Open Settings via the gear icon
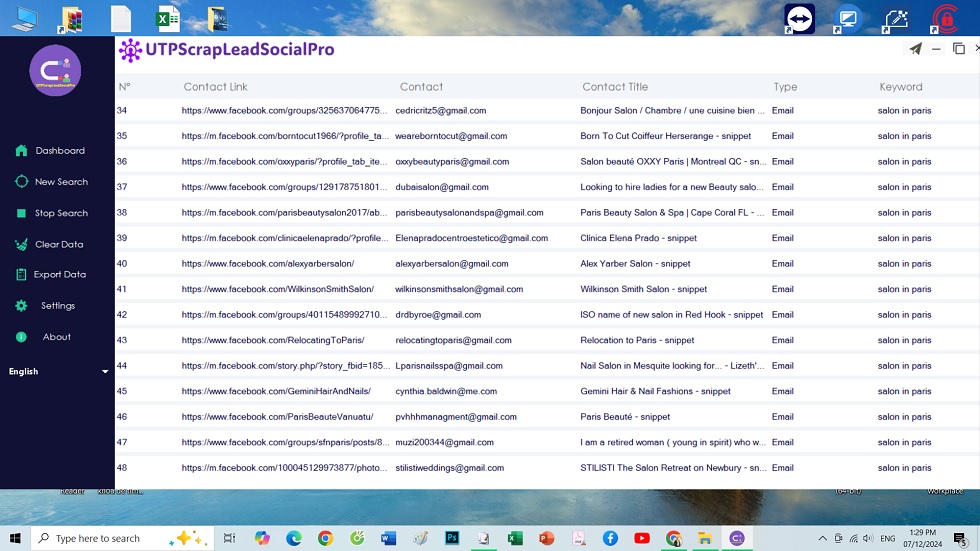The width and height of the screenshot is (980, 551). [x=21, y=306]
